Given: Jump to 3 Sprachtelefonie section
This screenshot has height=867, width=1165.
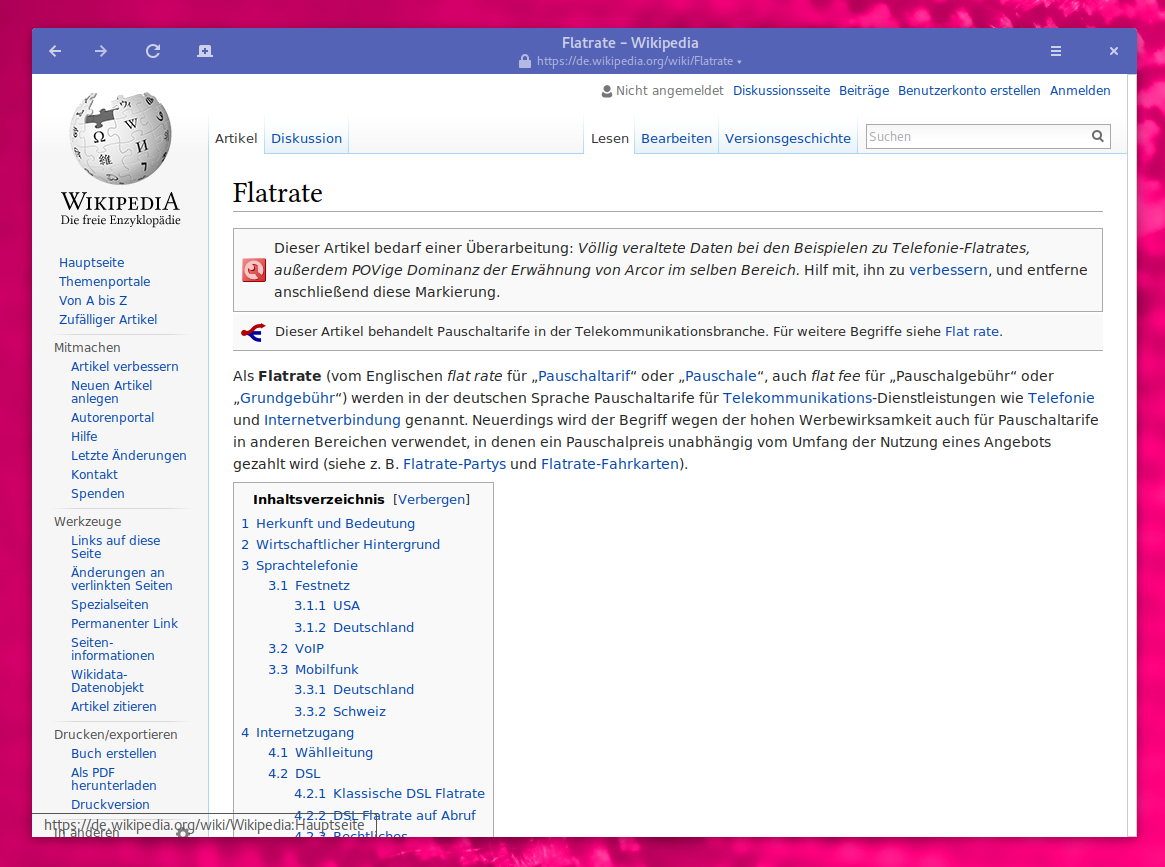Looking at the screenshot, I should pos(299,565).
